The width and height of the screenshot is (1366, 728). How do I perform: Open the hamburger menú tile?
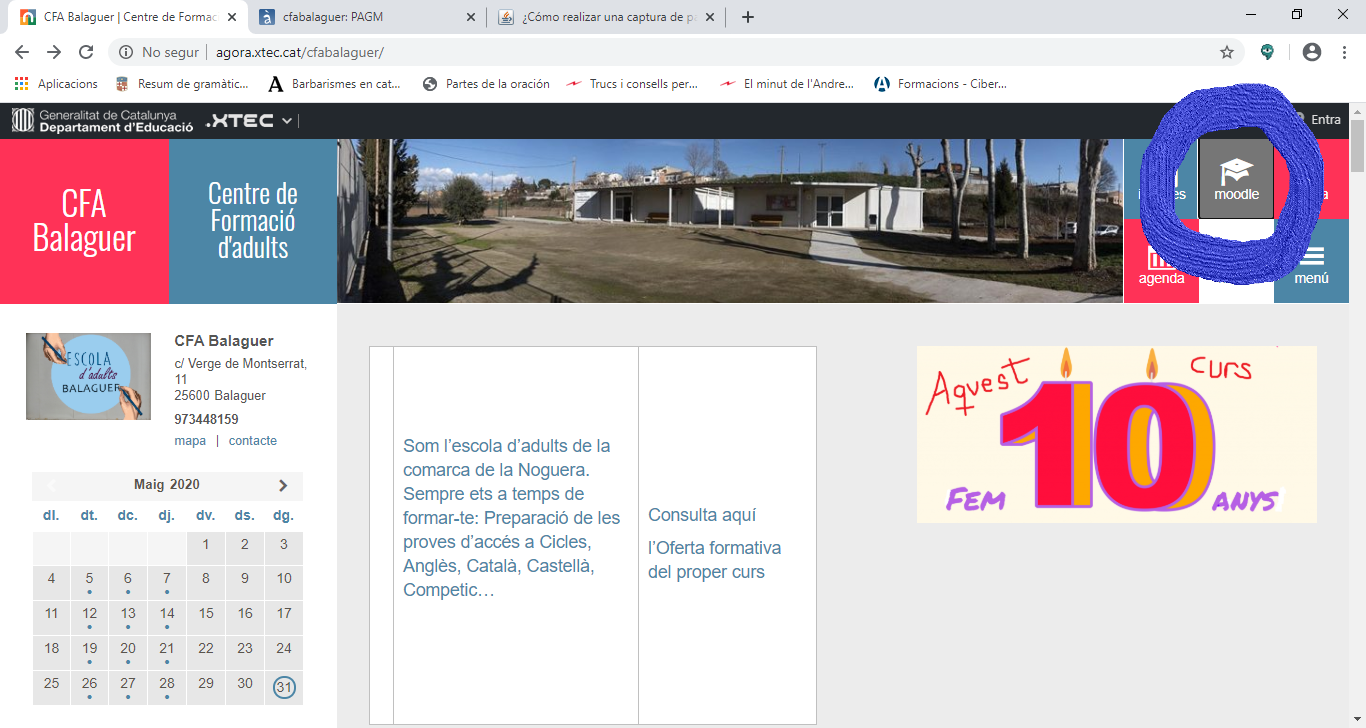1311,264
